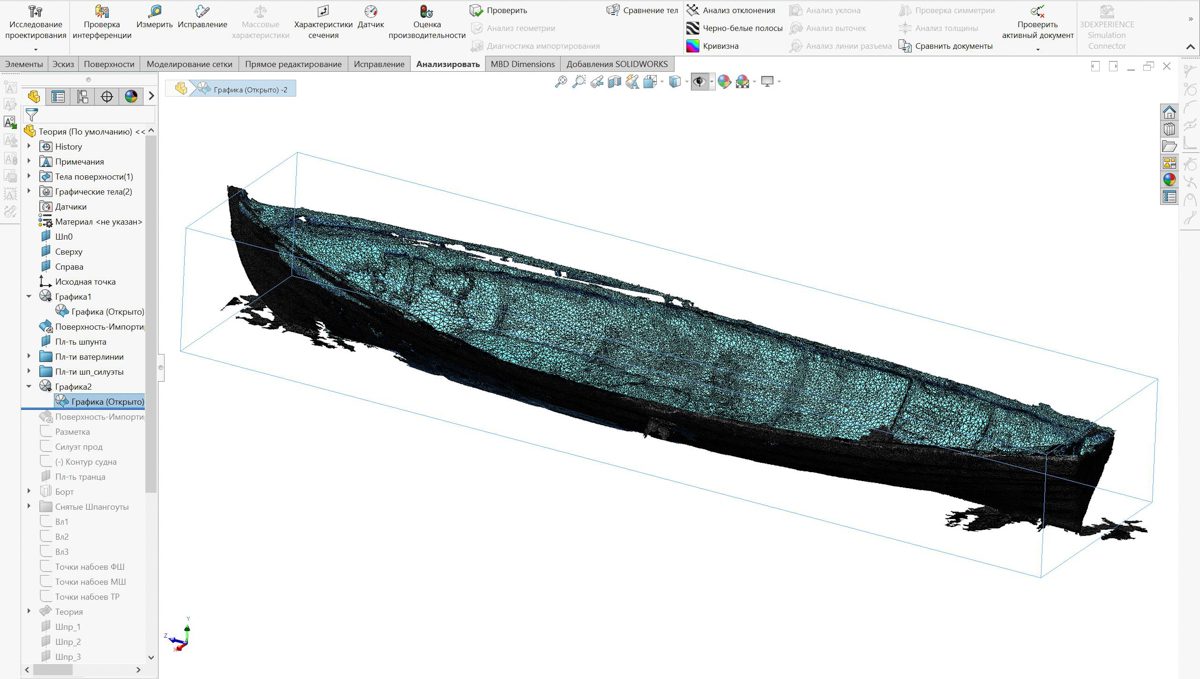Open Проверить активный документ dropdown arrow
The width and height of the screenshot is (1200, 679).
click(x=1038, y=49)
